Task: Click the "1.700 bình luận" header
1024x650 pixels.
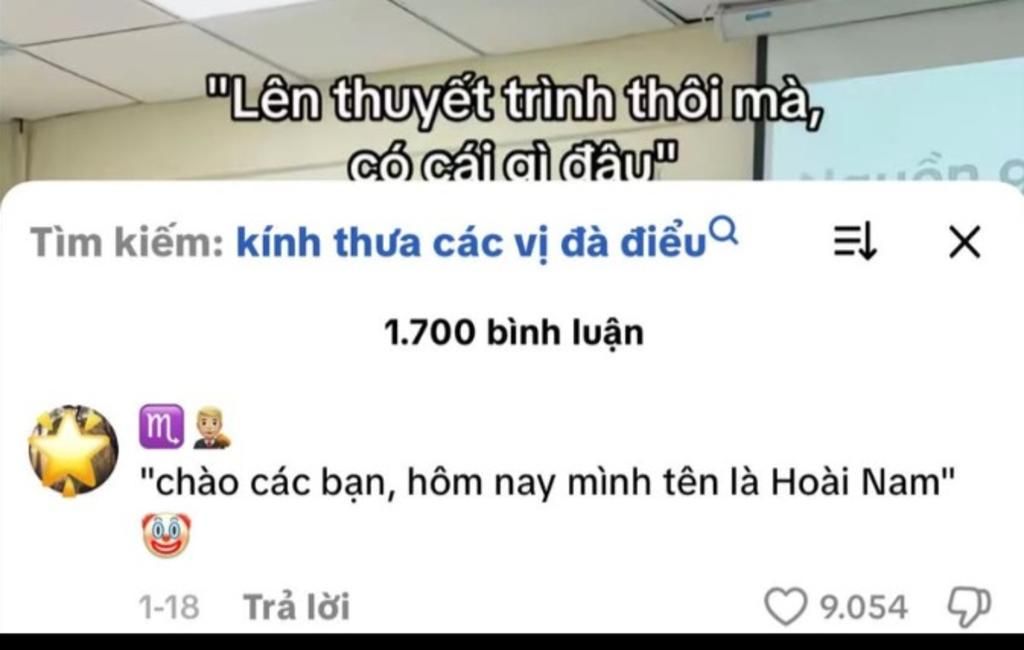Action: (x=514, y=333)
